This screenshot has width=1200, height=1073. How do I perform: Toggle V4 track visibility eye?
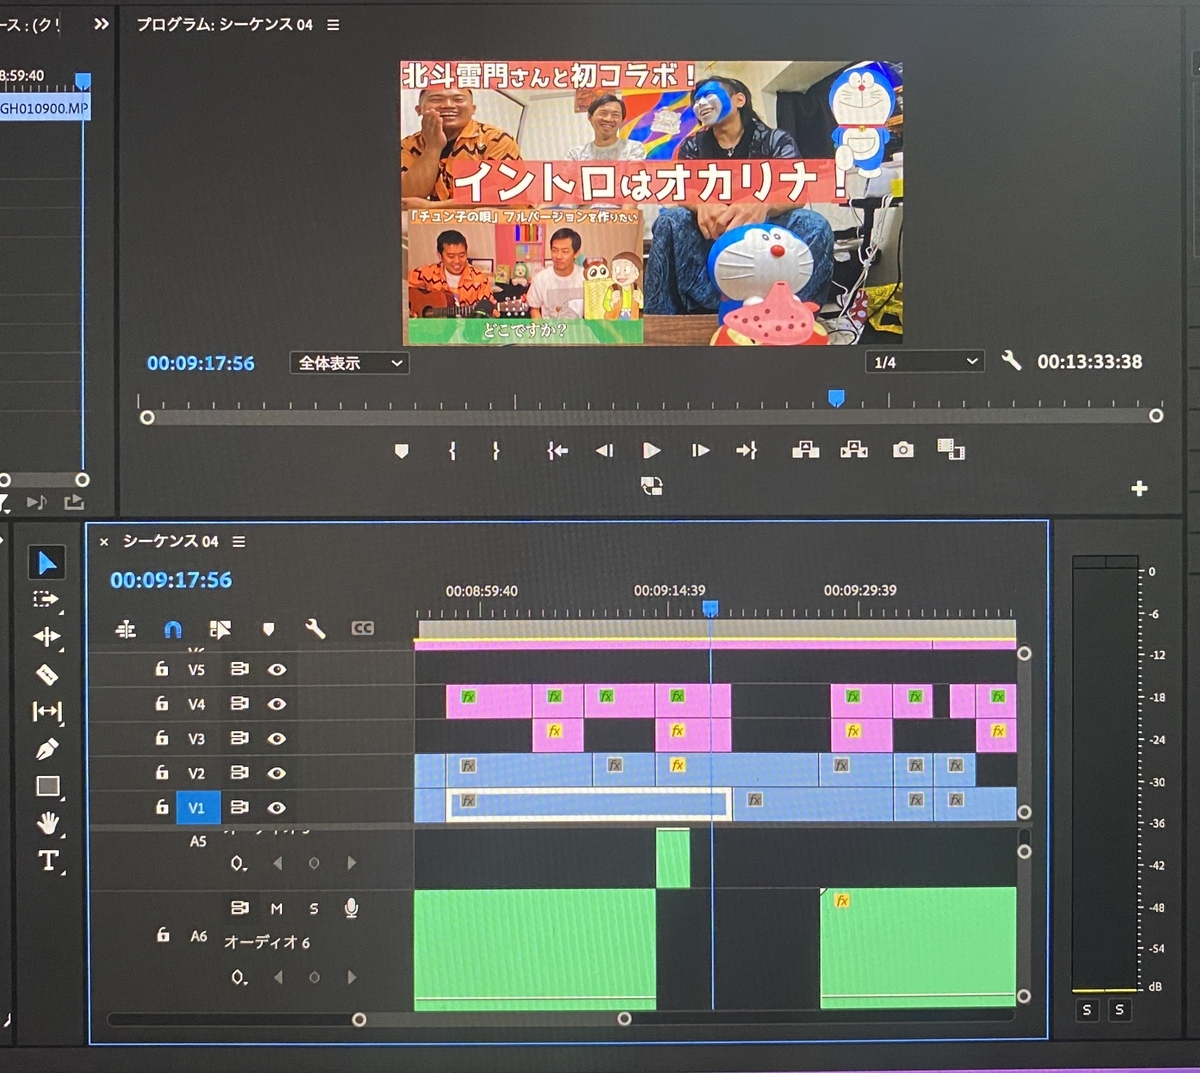(277, 704)
